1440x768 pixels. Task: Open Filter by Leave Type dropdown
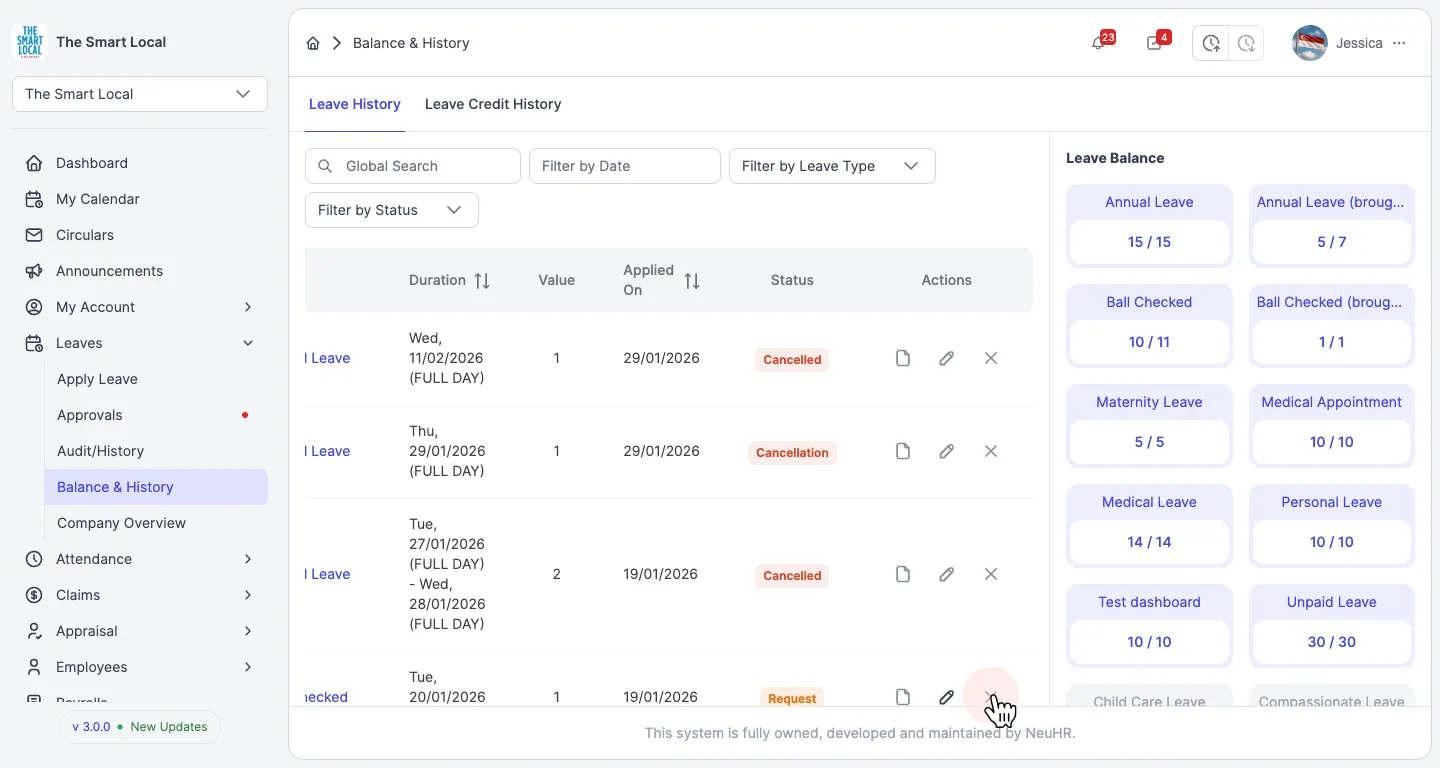point(832,166)
